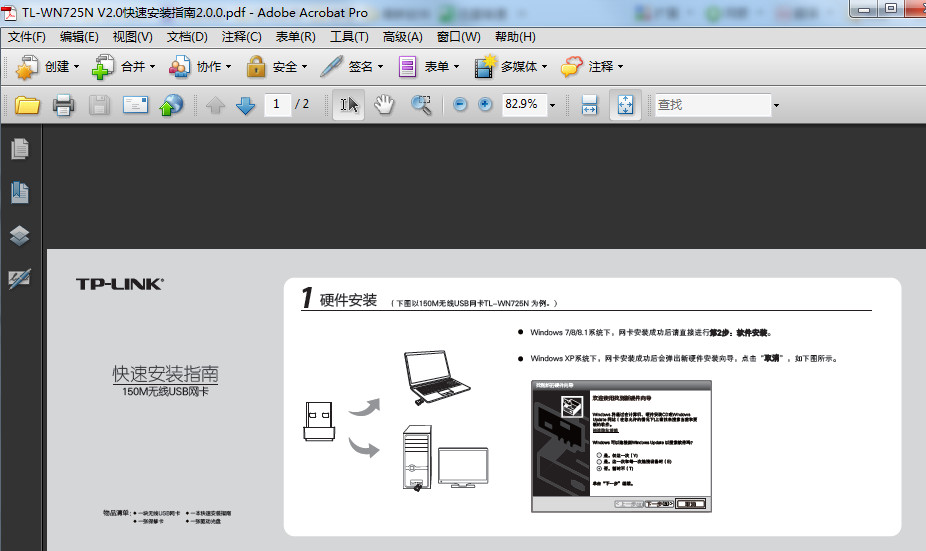Choose the marquee zoom tool
926x551 pixels.
[421, 105]
